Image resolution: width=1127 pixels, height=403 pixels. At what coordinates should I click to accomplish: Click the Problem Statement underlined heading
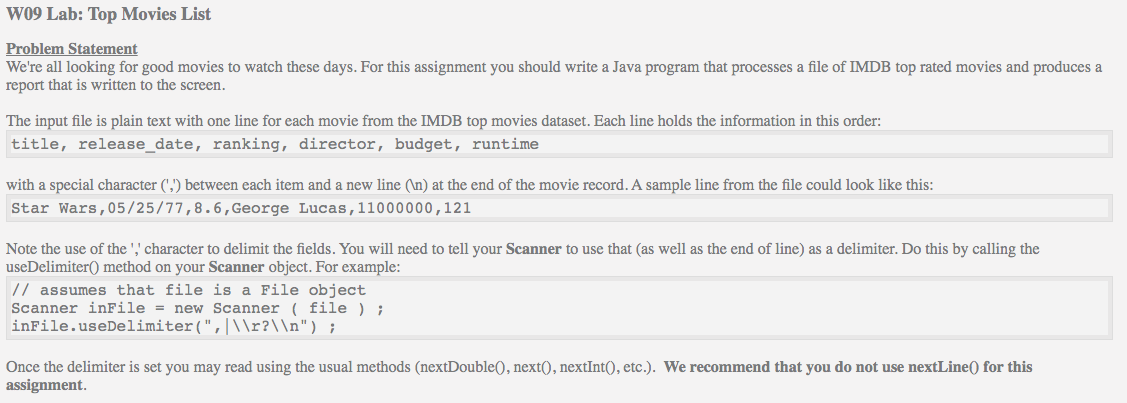tap(72, 48)
